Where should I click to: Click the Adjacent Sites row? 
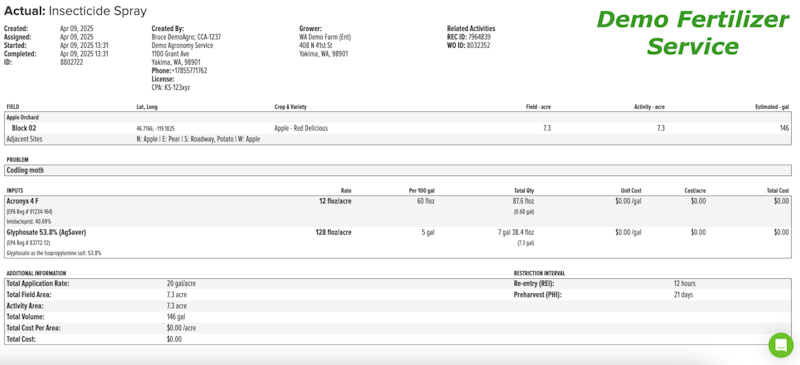pyautogui.click(x=397, y=139)
